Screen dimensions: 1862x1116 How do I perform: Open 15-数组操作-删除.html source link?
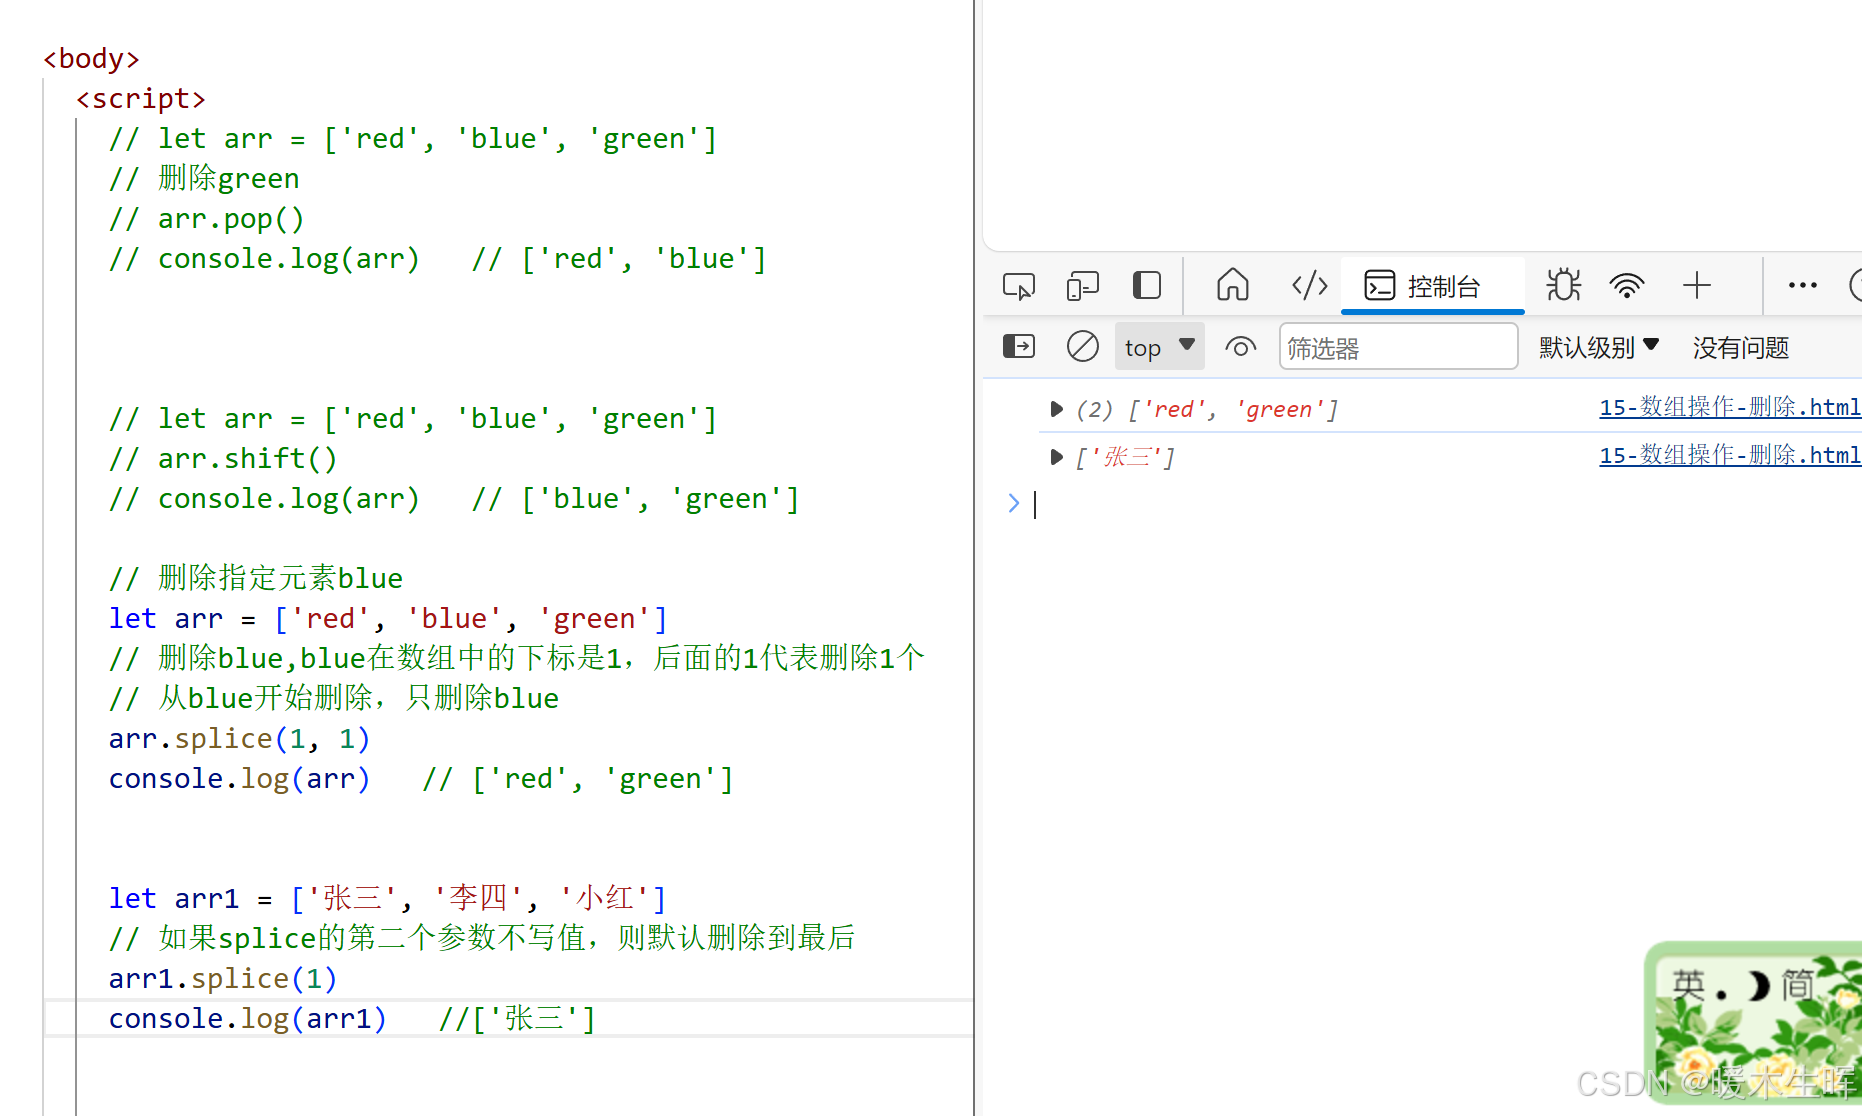click(x=1728, y=407)
